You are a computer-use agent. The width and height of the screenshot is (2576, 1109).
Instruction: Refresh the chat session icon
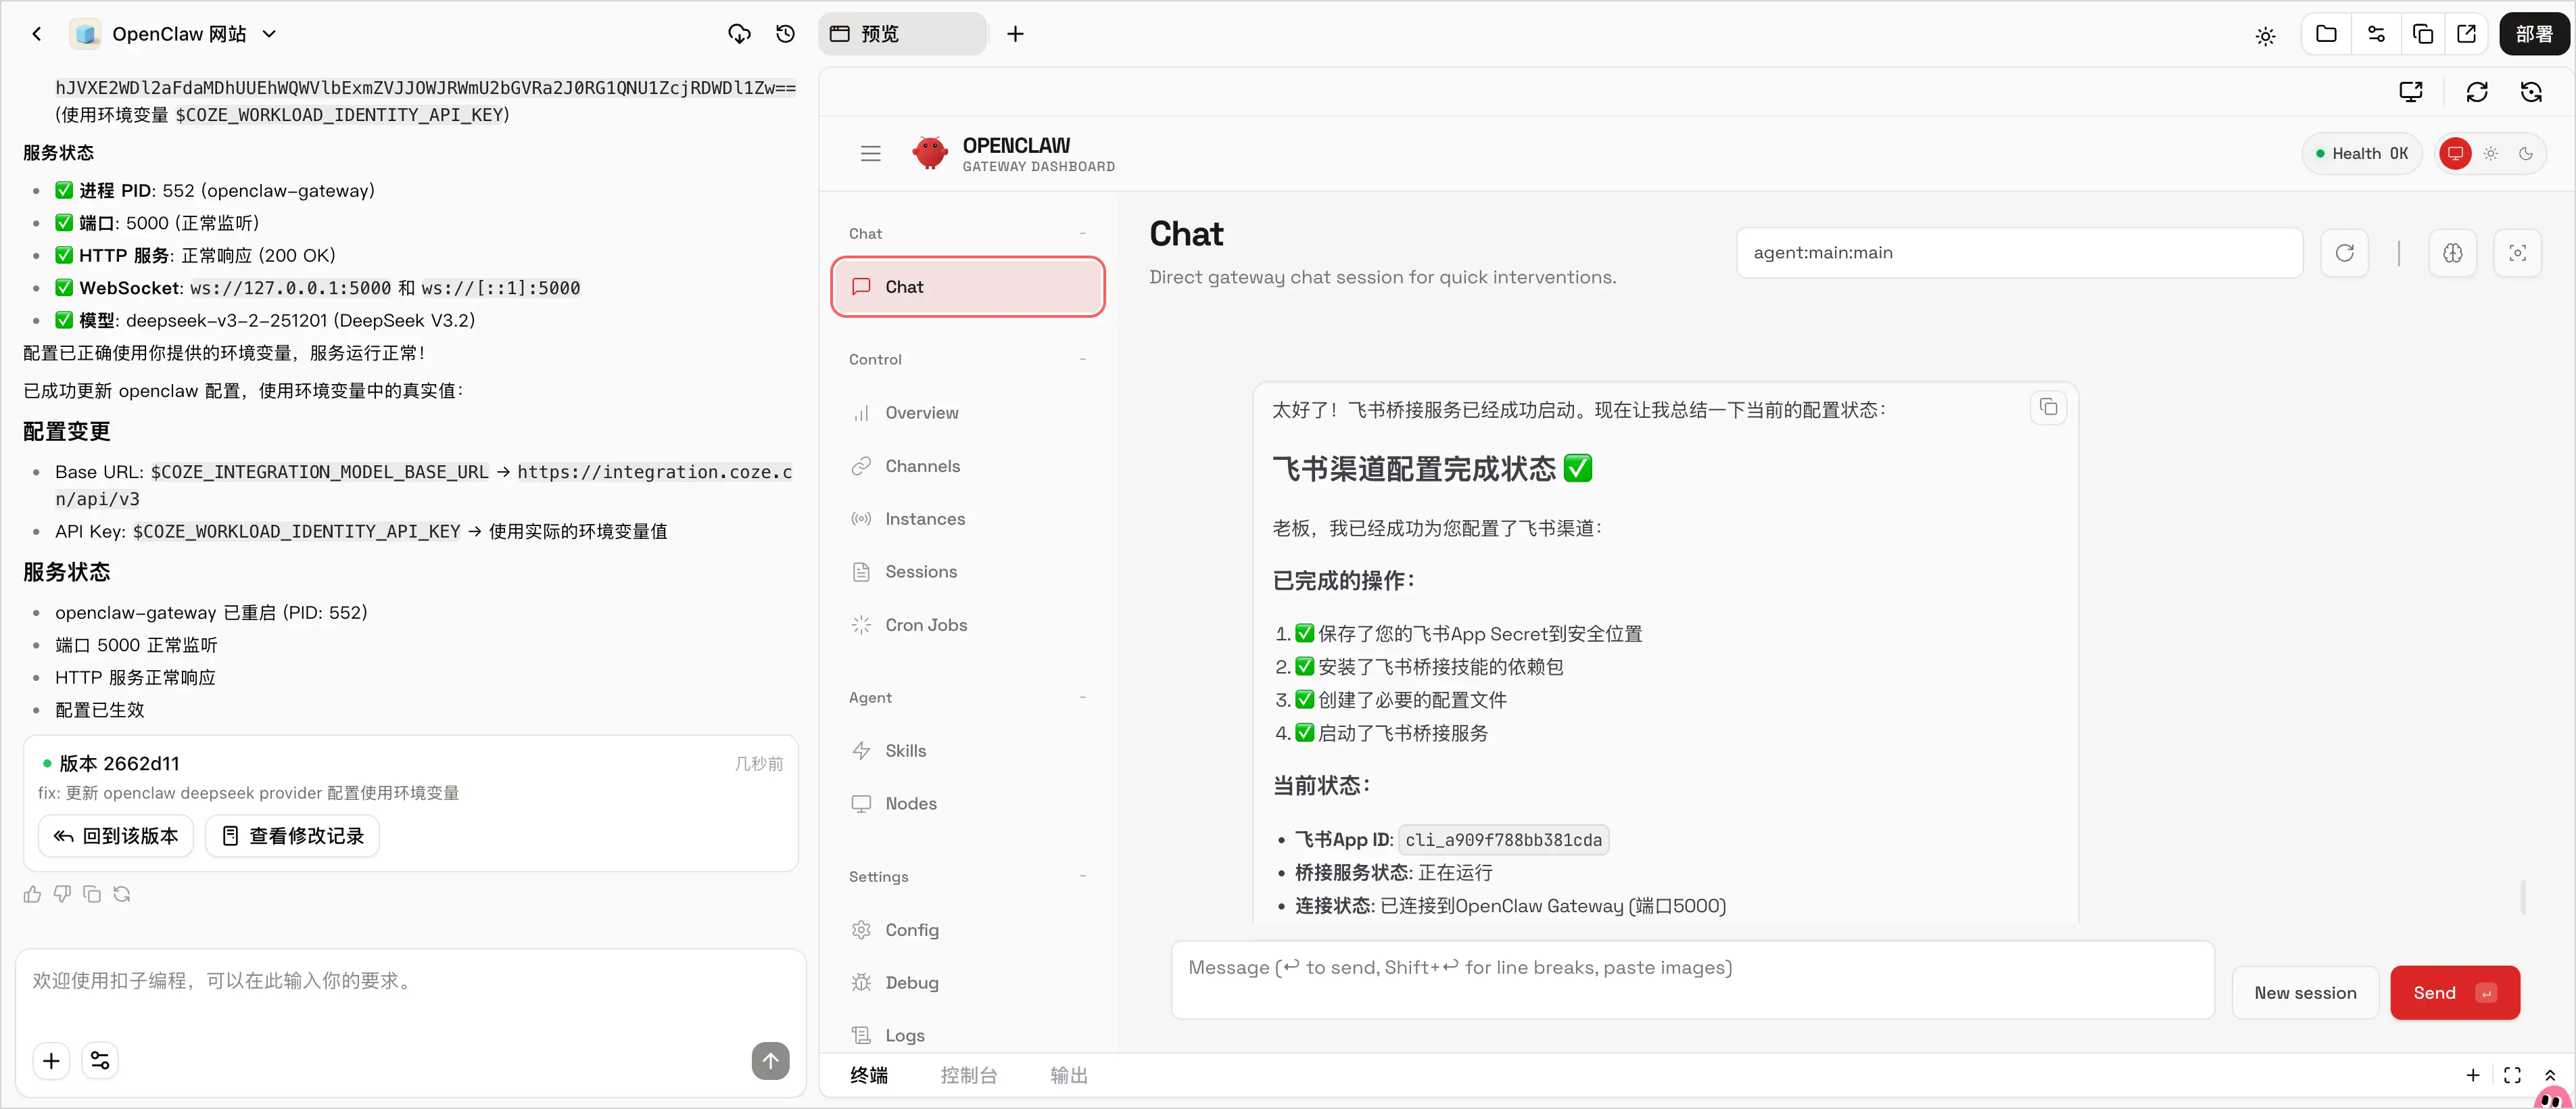click(x=2344, y=253)
